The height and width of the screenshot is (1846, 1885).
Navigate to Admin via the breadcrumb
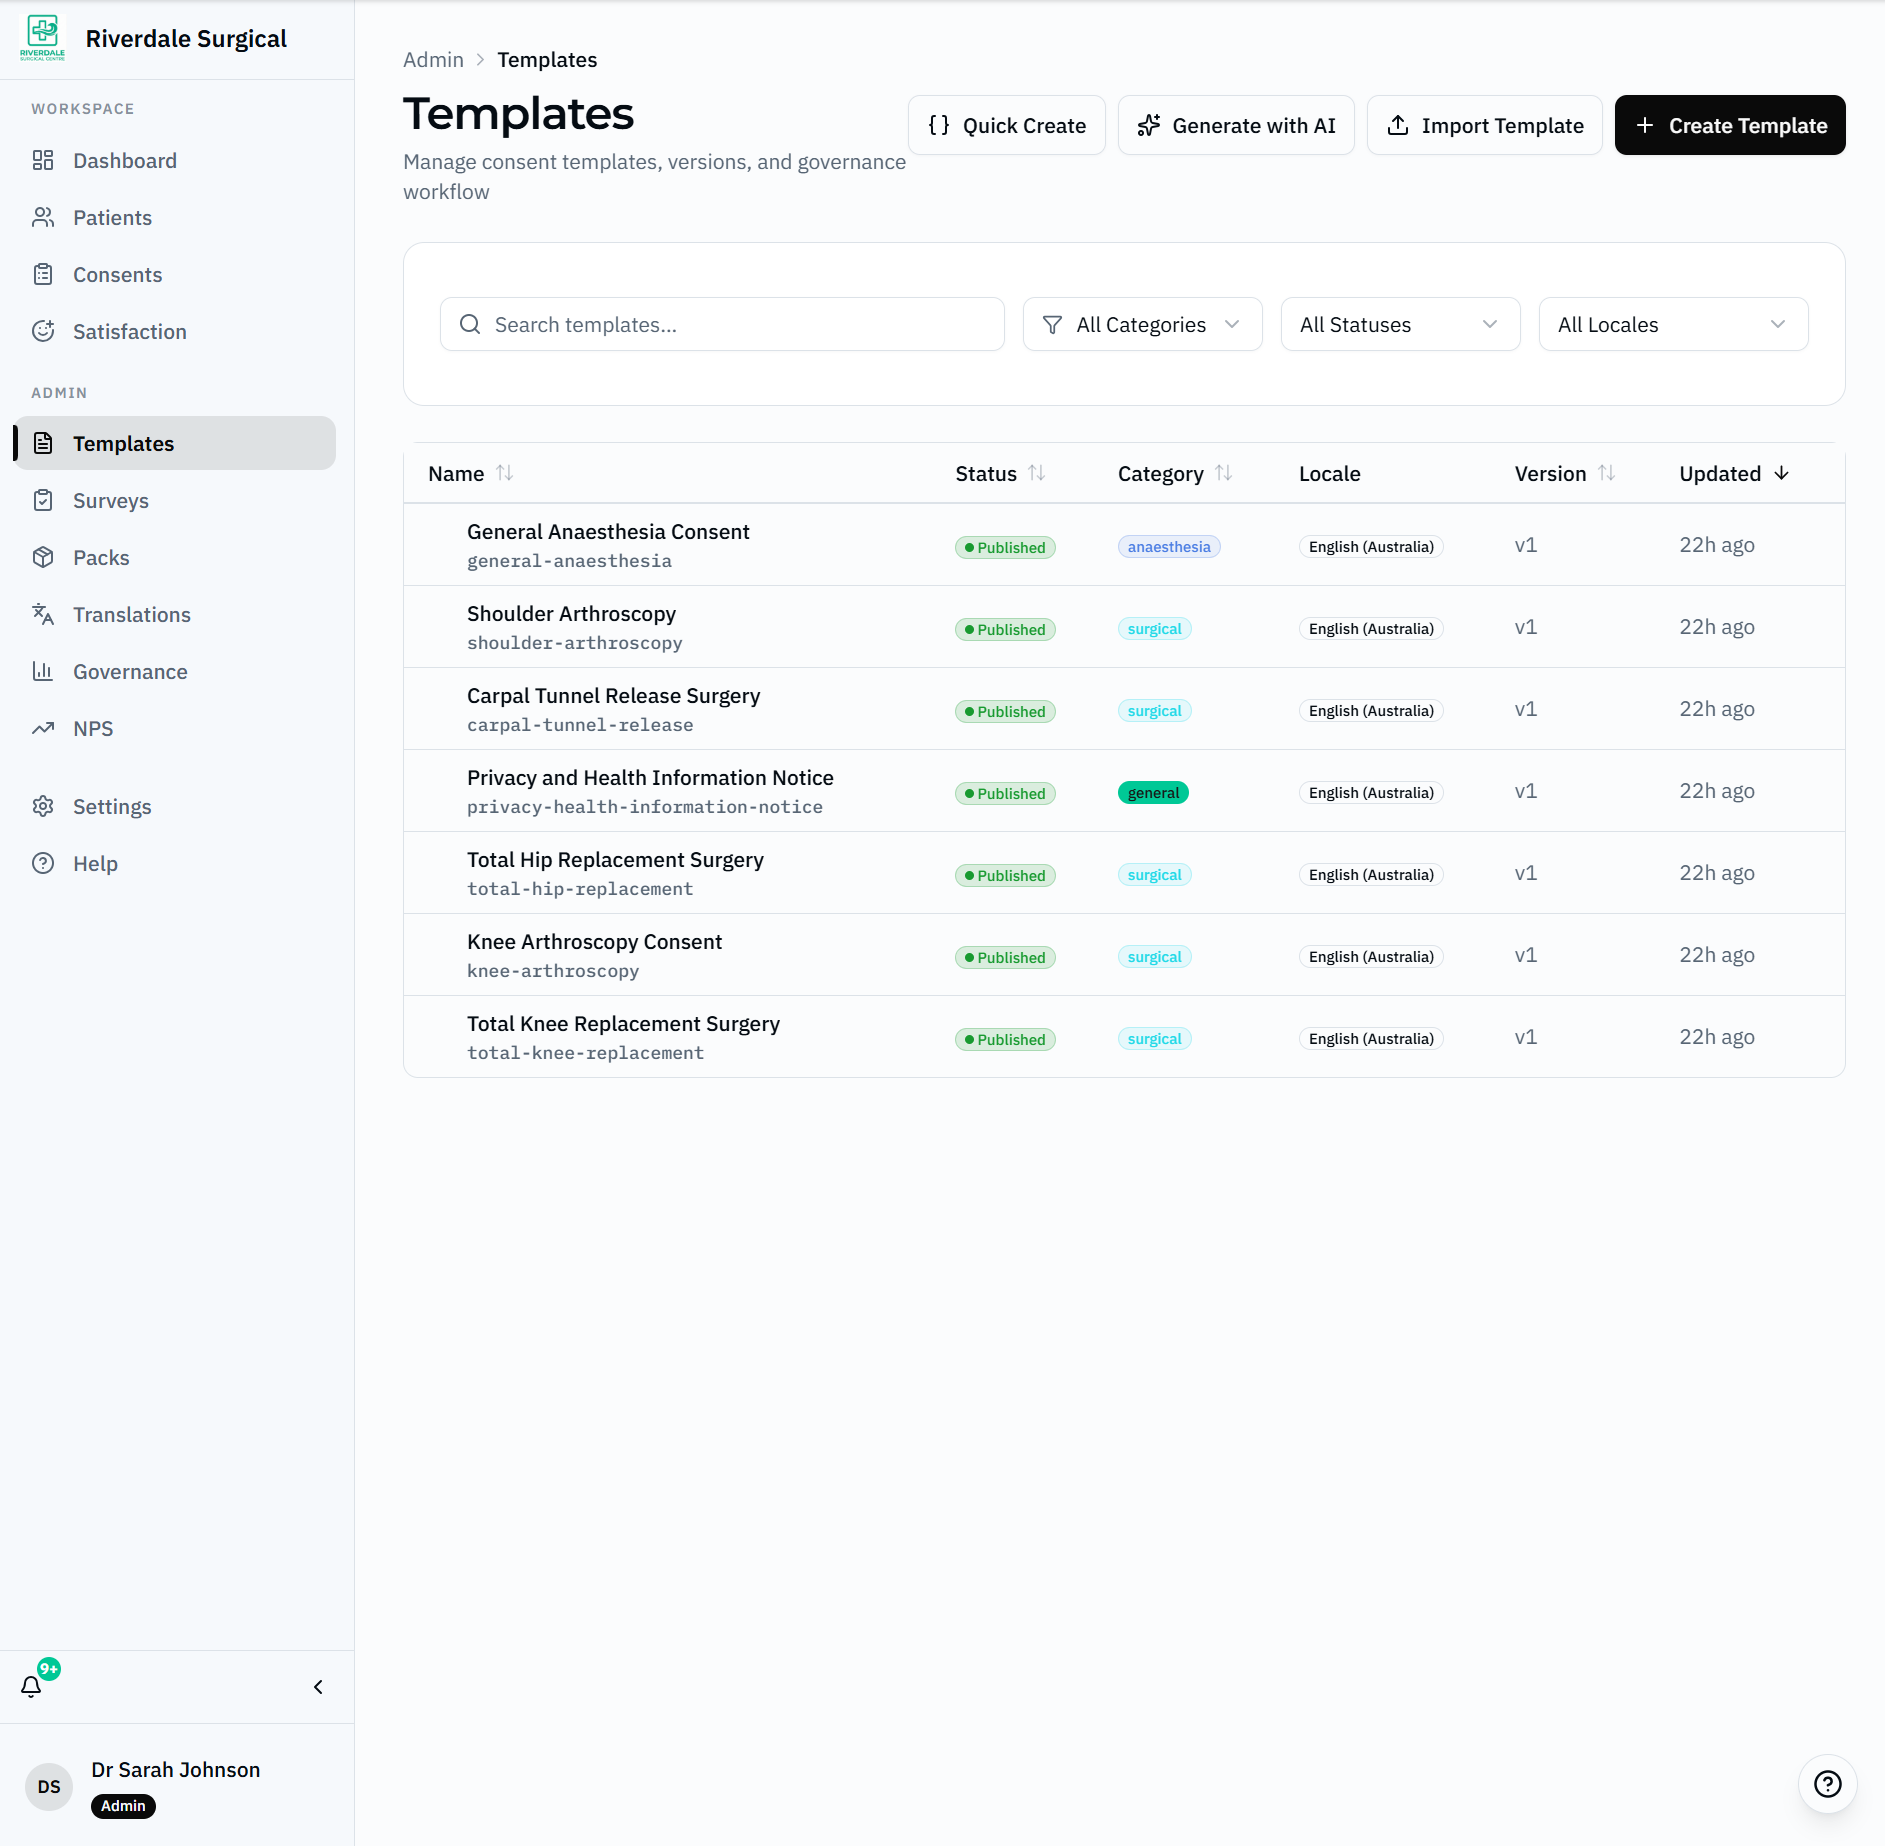coord(433,59)
